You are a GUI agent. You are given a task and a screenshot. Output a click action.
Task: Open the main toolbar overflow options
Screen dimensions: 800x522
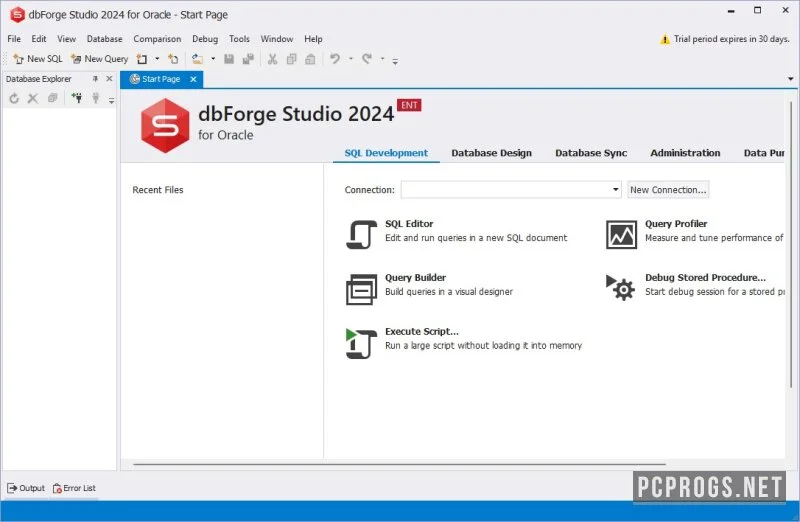click(x=395, y=61)
